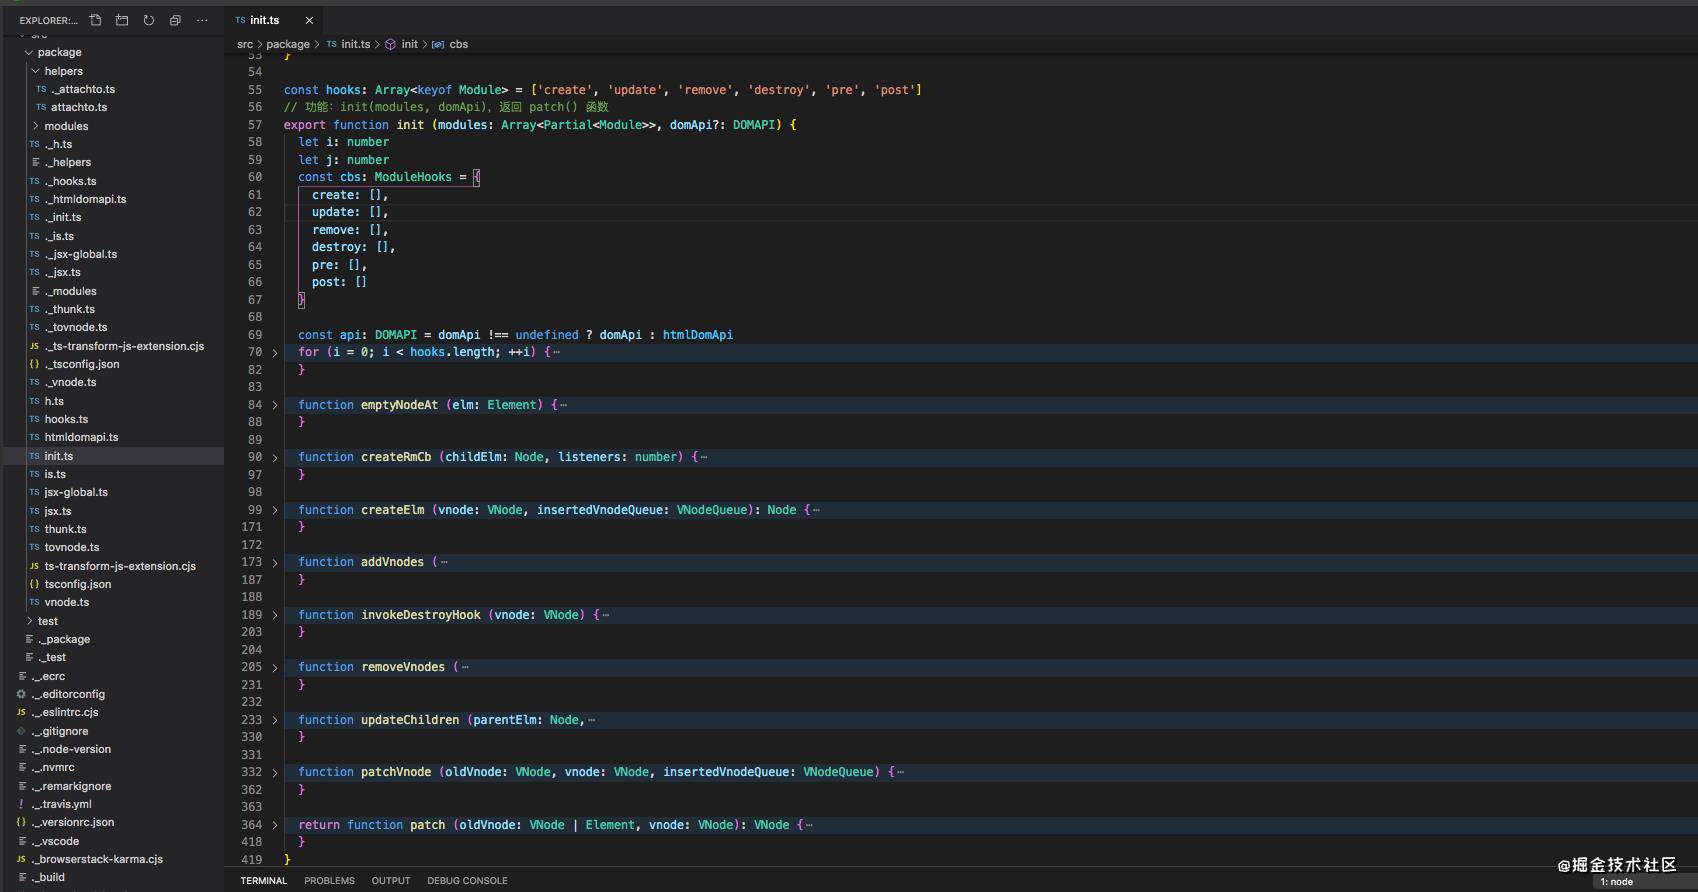This screenshot has height=892, width=1698.
Task: Open the ._gitignore file
Action: click(60, 731)
